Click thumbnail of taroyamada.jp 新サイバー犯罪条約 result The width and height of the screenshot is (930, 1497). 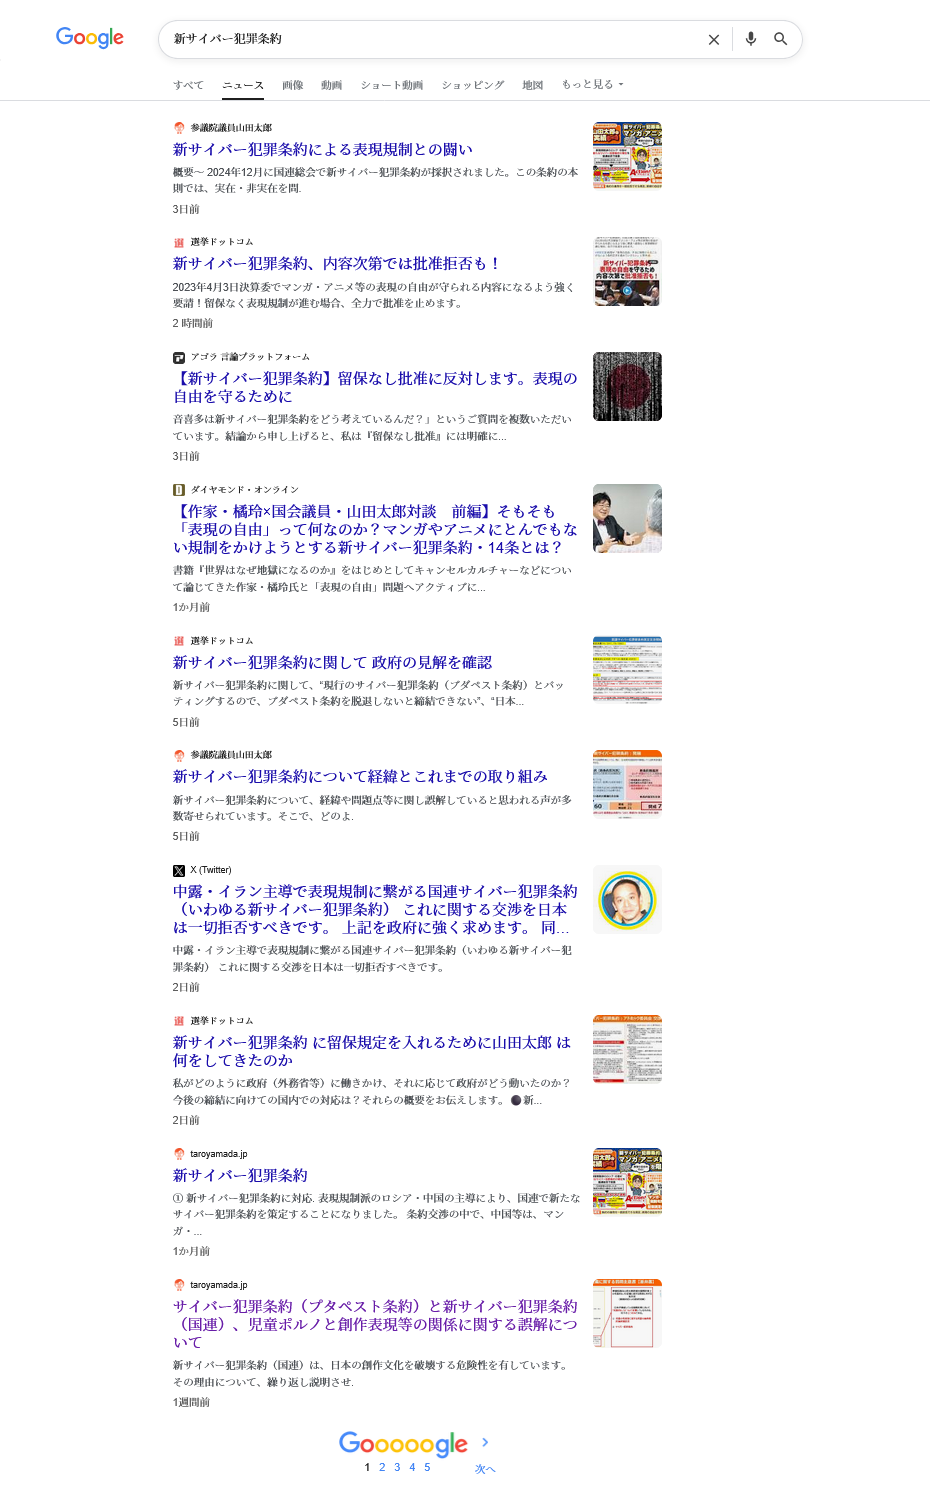pyautogui.click(x=627, y=1182)
